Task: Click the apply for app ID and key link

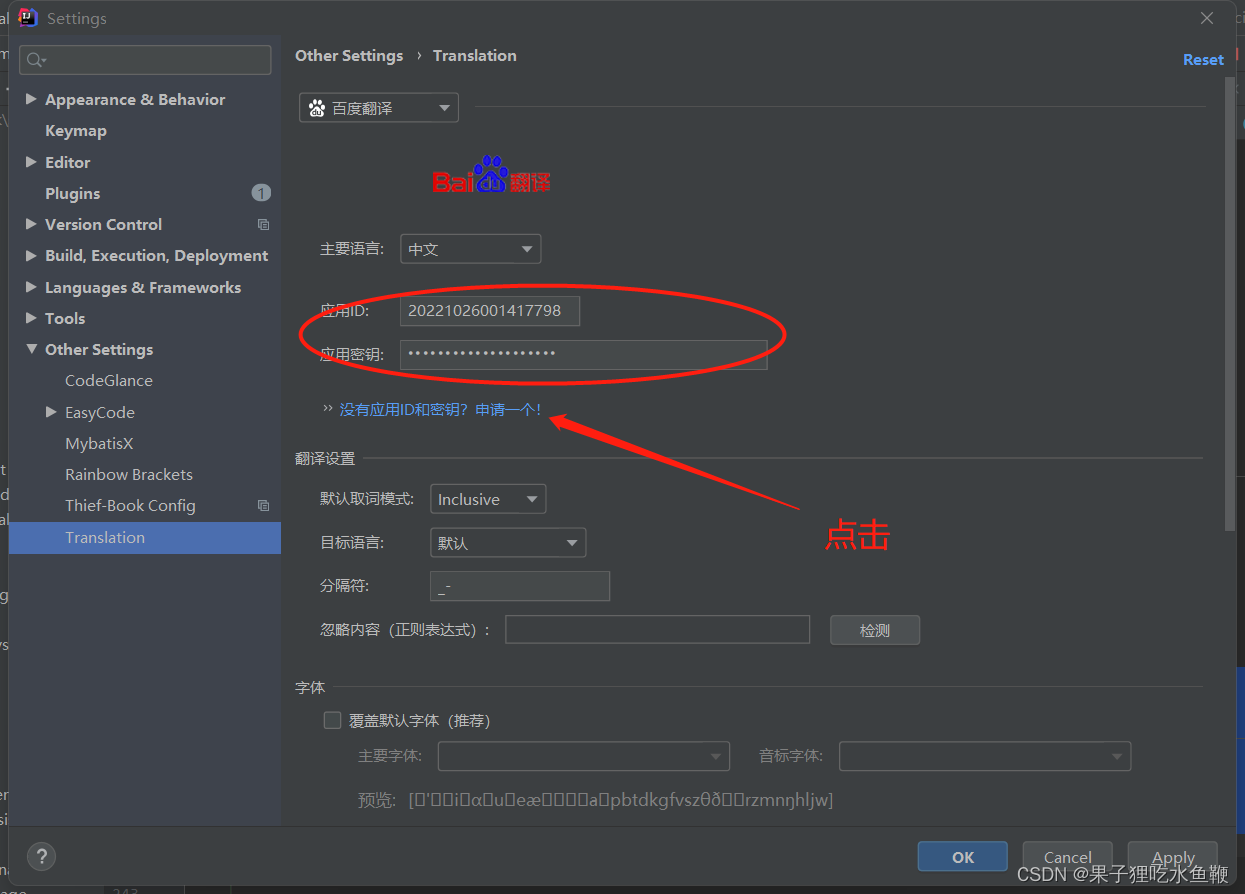Action: pyautogui.click(x=440, y=409)
